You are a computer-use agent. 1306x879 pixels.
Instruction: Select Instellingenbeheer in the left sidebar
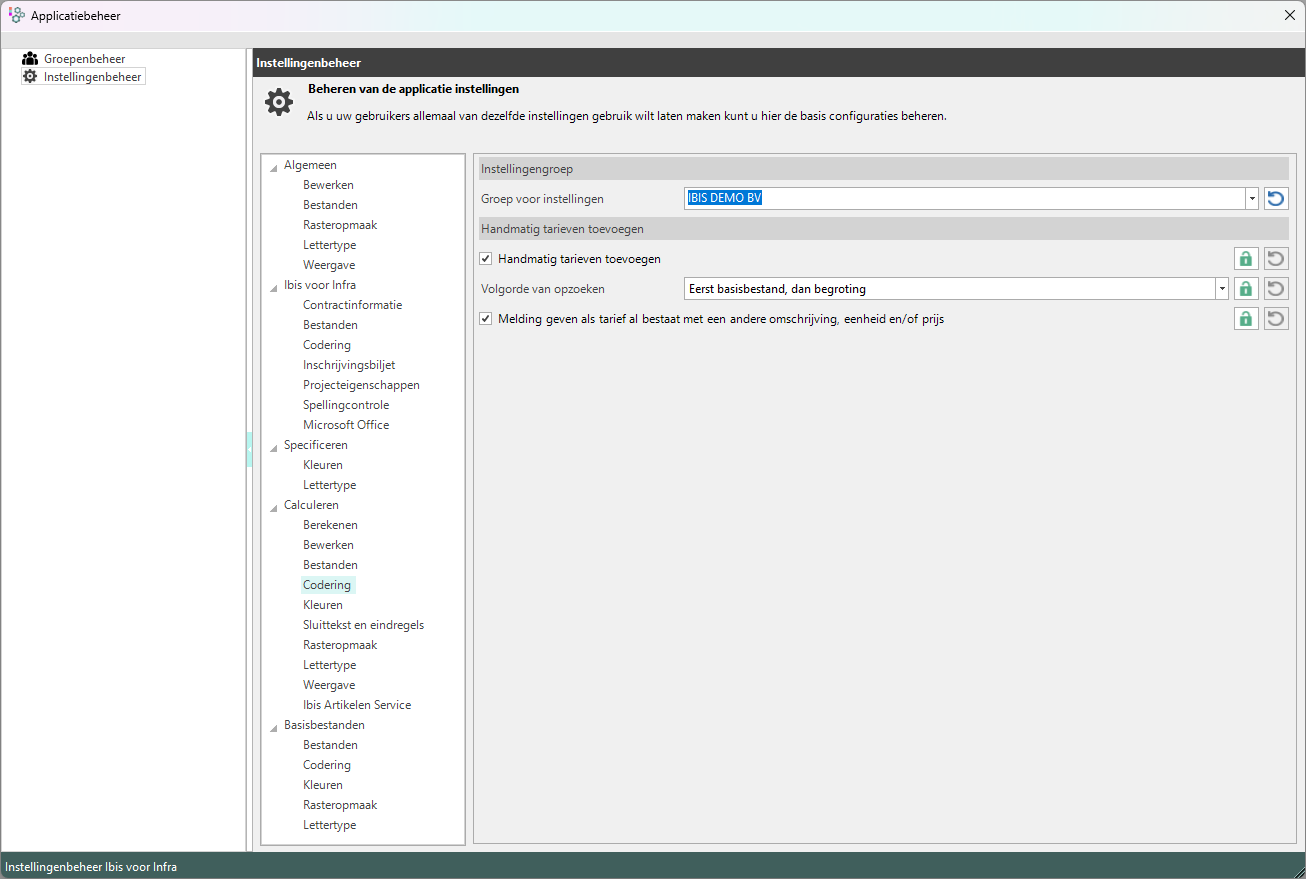pyautogui.click(x=92, y=77)
